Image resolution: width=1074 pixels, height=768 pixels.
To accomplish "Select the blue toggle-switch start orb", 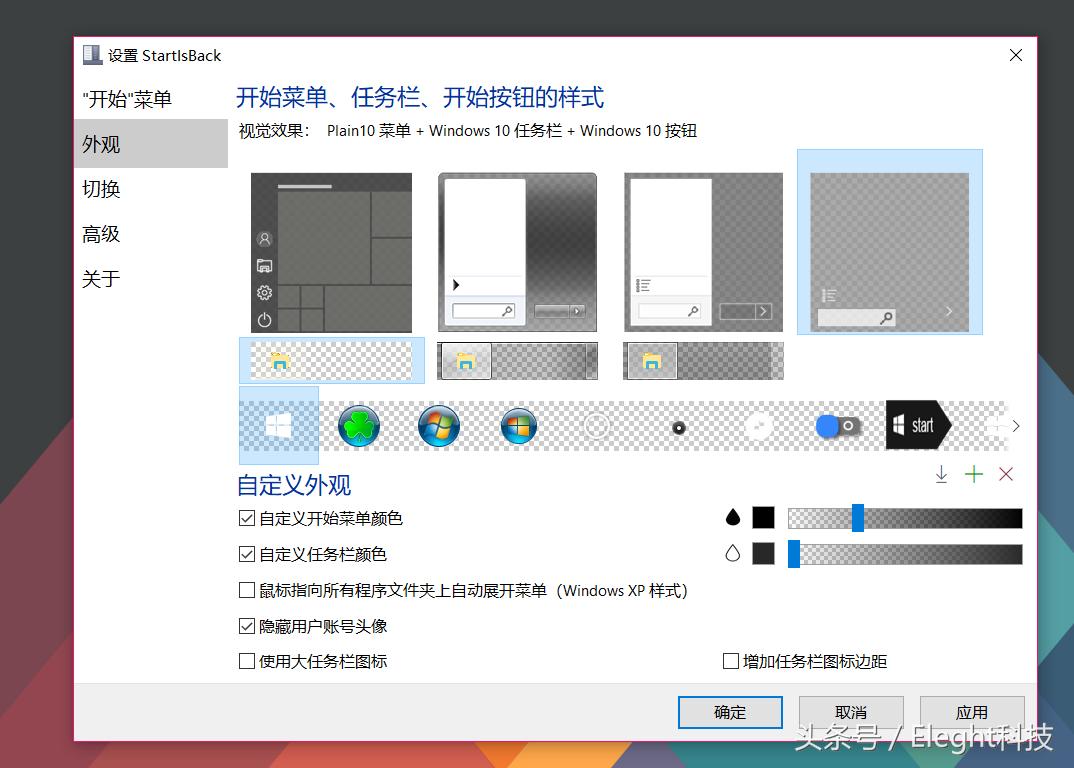I will coord(838,425).
